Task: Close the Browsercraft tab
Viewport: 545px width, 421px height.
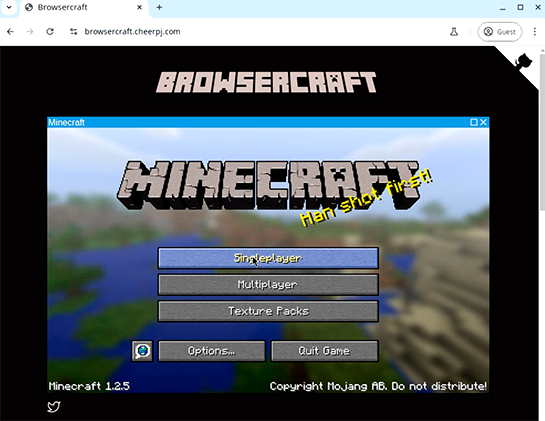Action: pos(139,7)
